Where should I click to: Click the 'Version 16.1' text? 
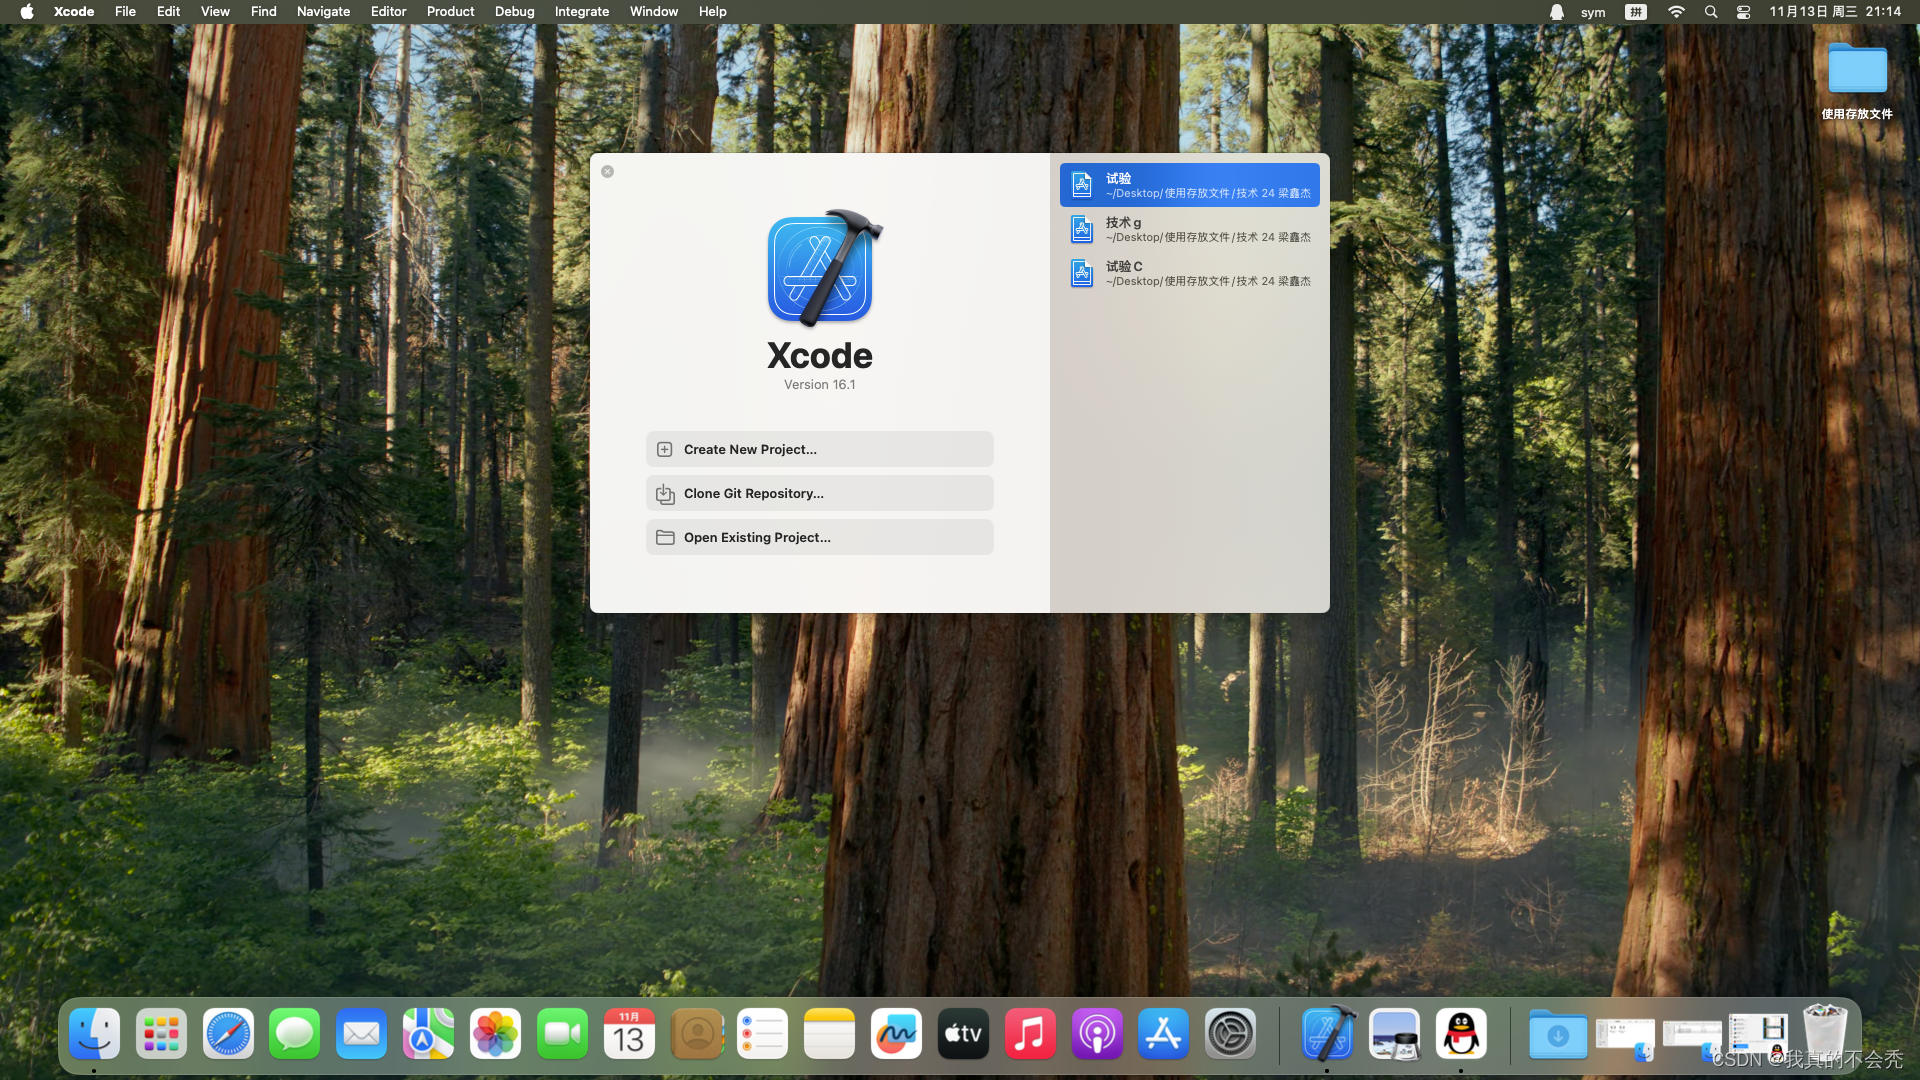819,385
